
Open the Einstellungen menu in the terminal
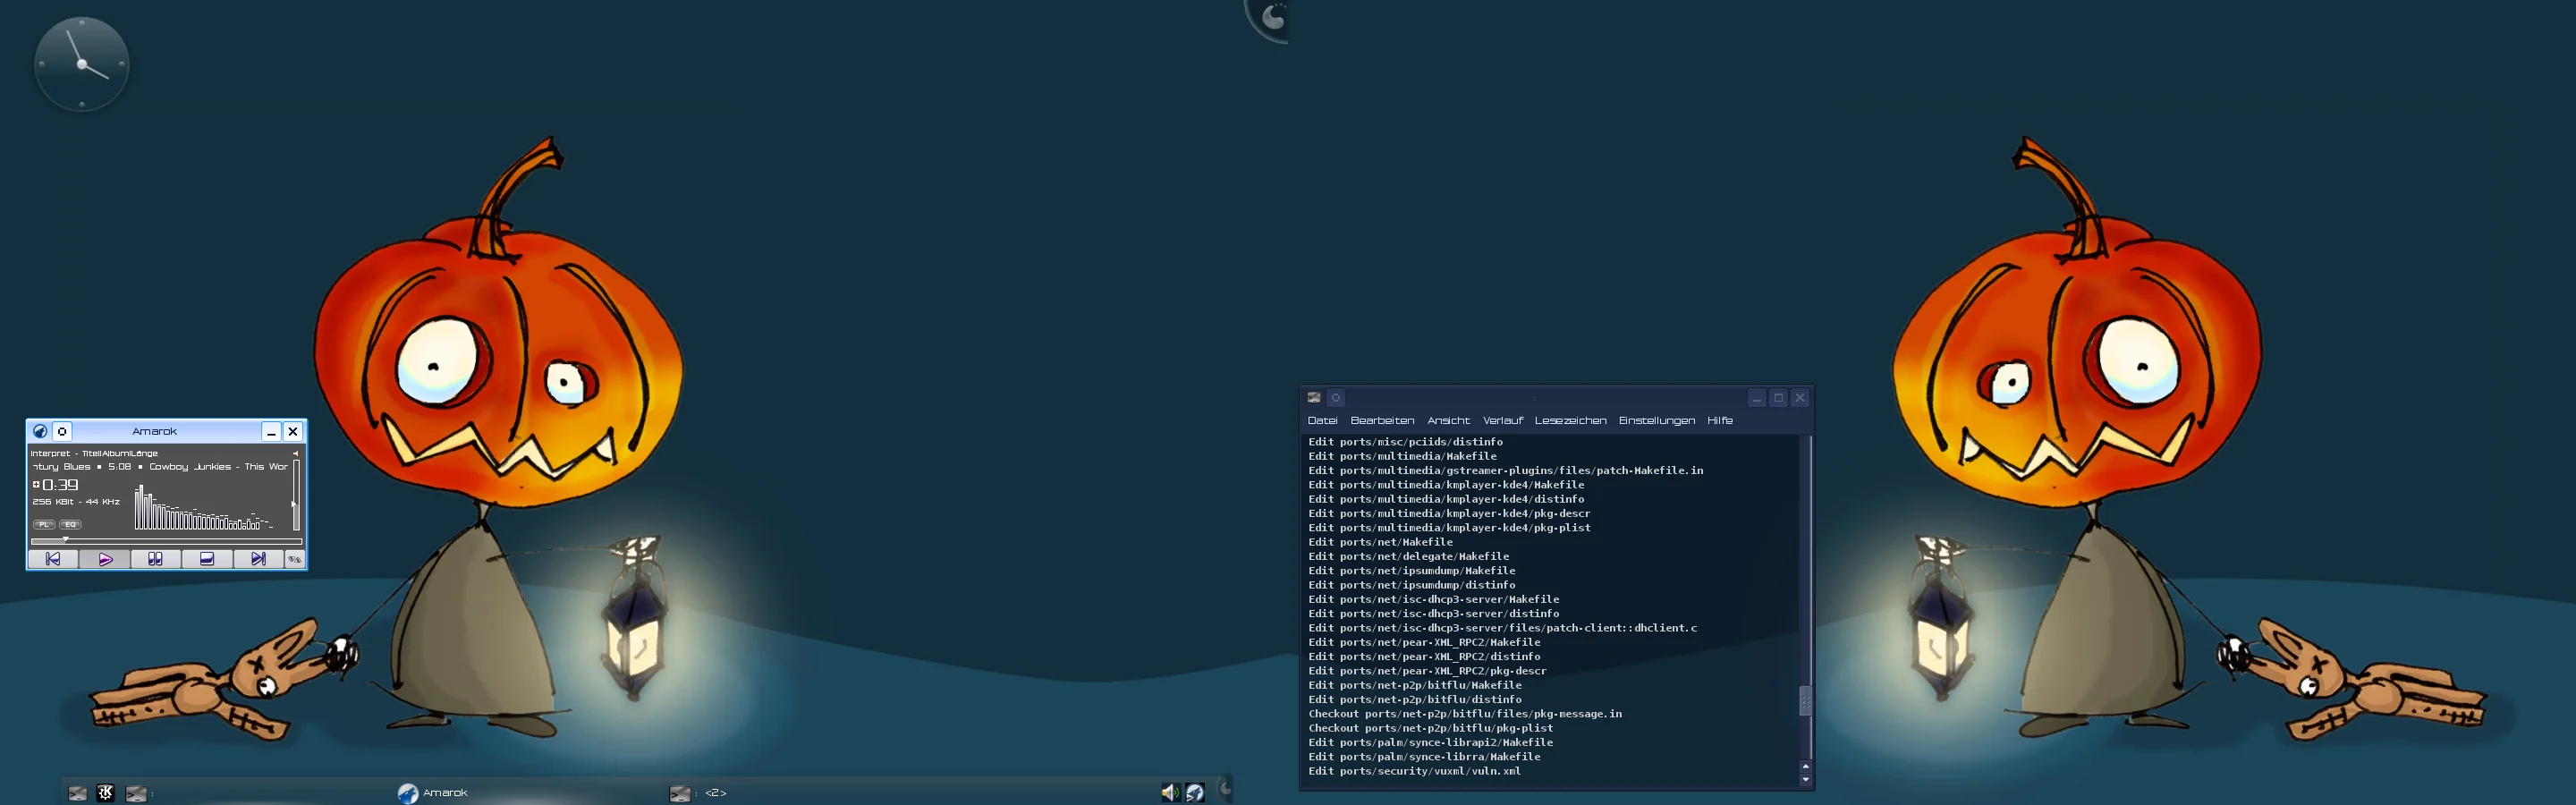click(x=1657, y=420)
